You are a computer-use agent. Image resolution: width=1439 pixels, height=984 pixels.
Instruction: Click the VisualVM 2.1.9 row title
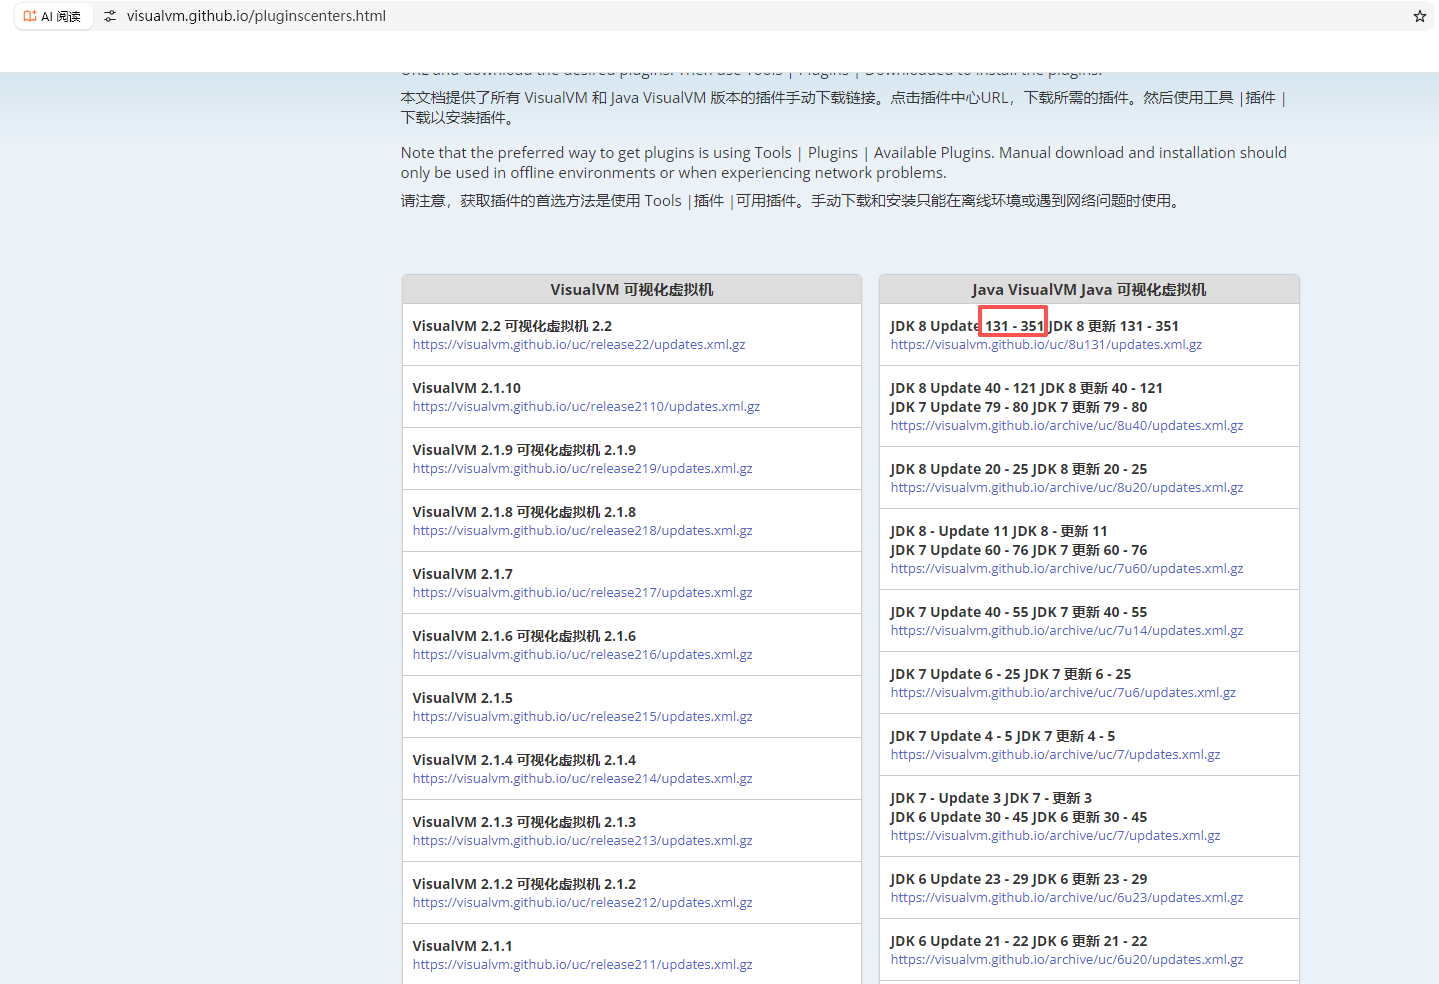coord(524,450)
